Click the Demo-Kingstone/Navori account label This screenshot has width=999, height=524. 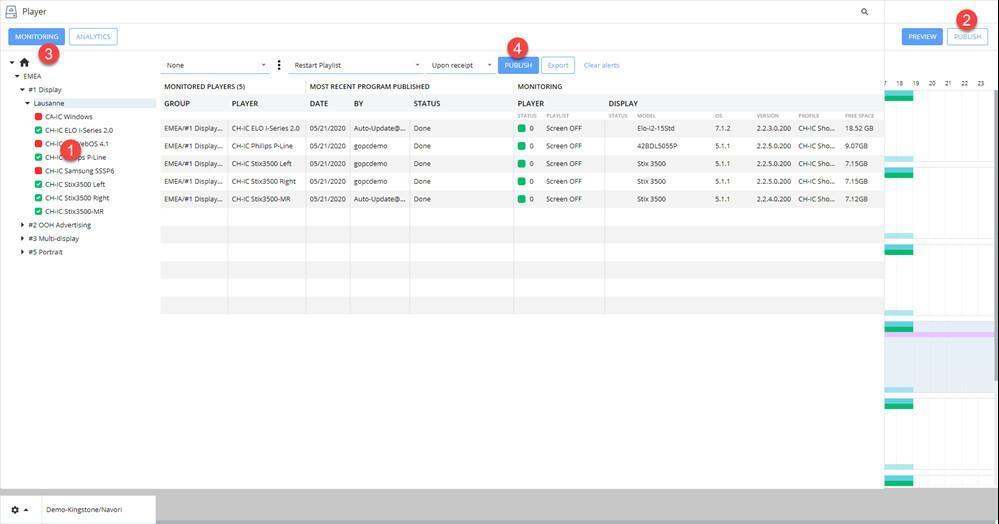coord(84,510)
